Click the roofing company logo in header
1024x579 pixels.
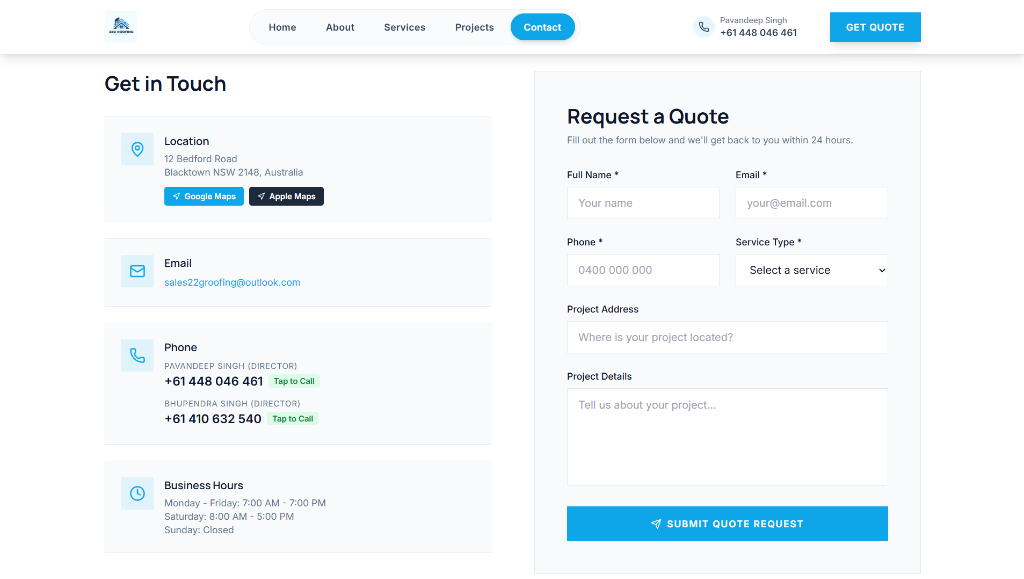coord(119,24)
